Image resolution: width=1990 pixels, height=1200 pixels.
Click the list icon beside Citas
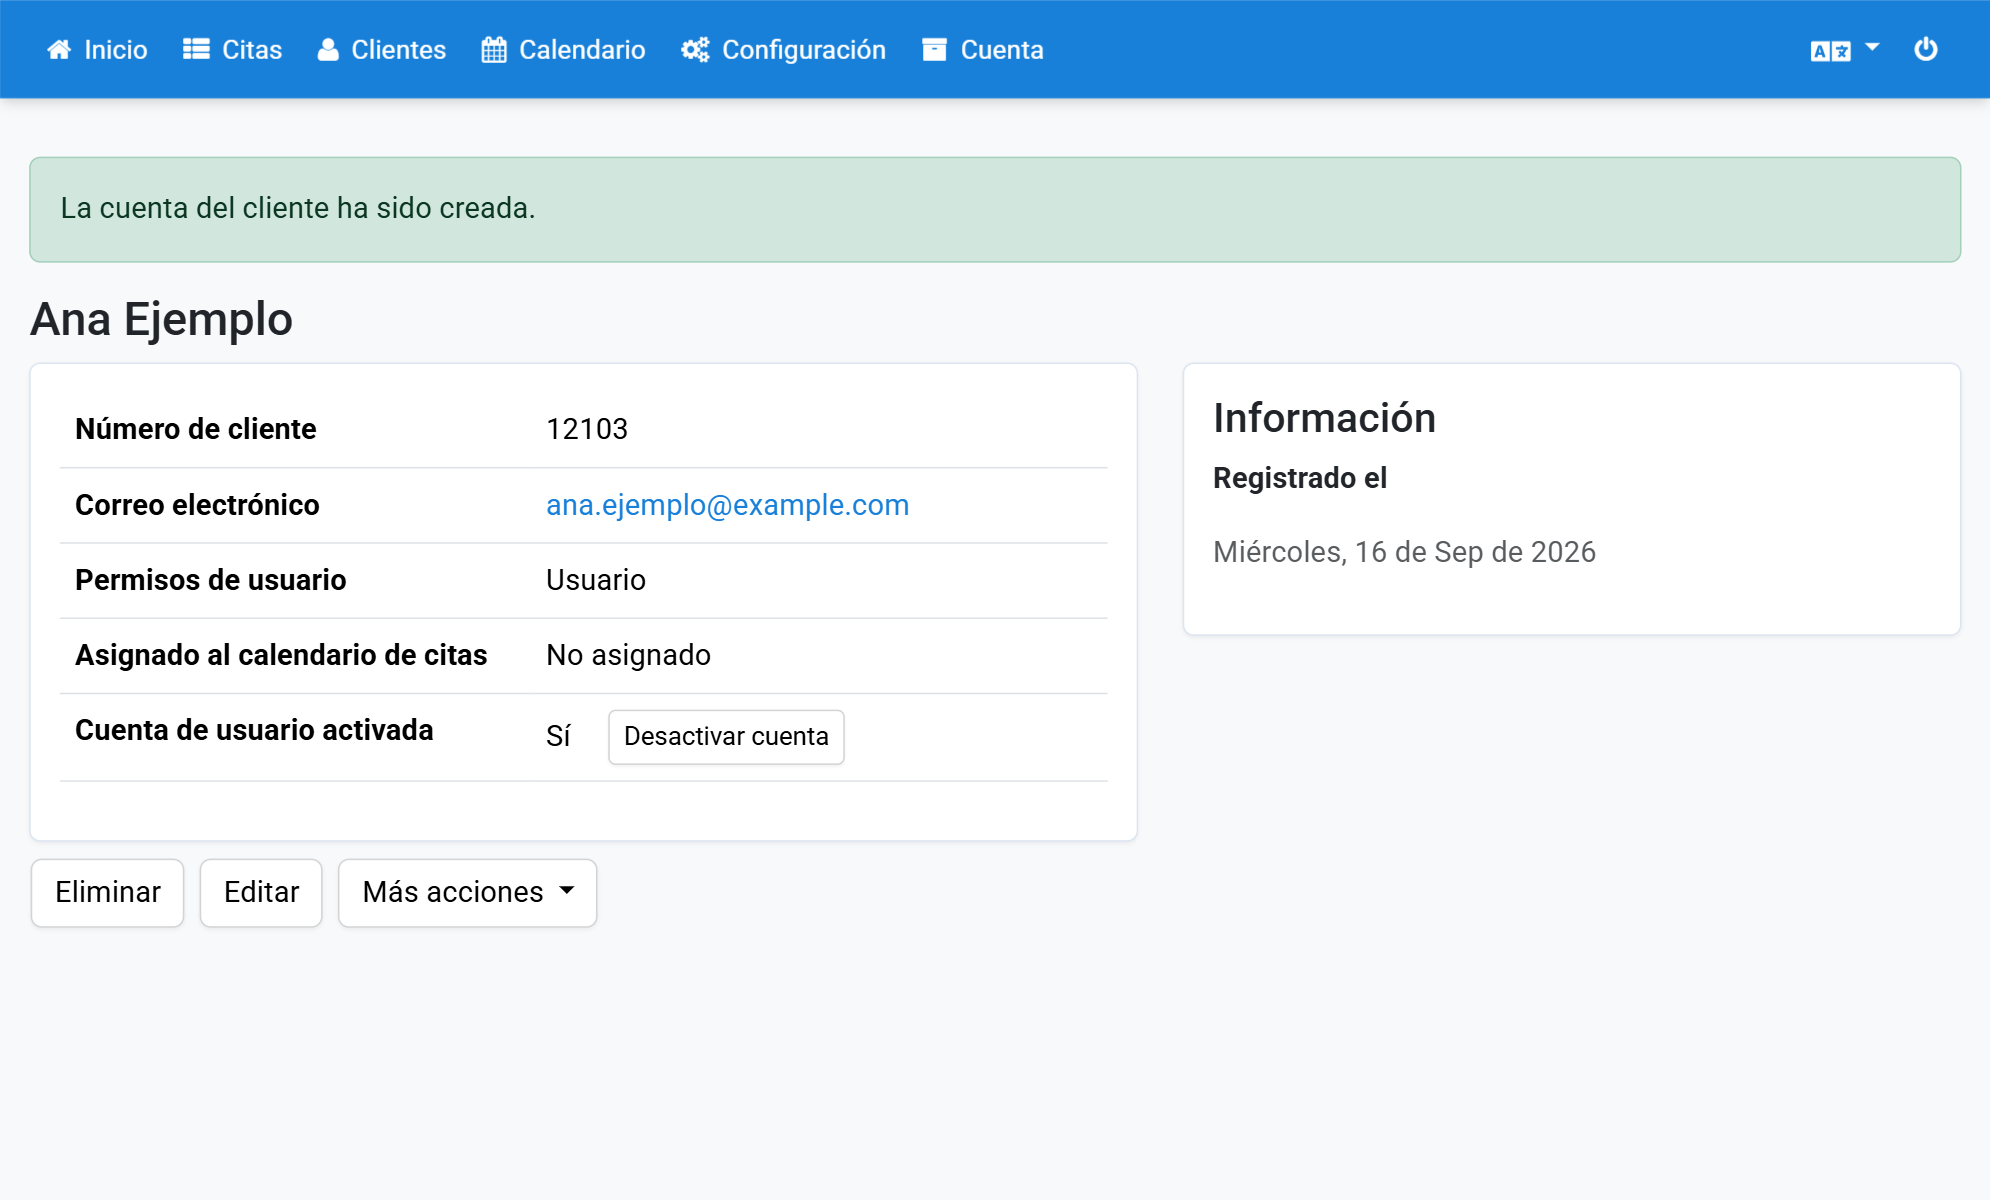pyautogui.click(x=196, y=50)
